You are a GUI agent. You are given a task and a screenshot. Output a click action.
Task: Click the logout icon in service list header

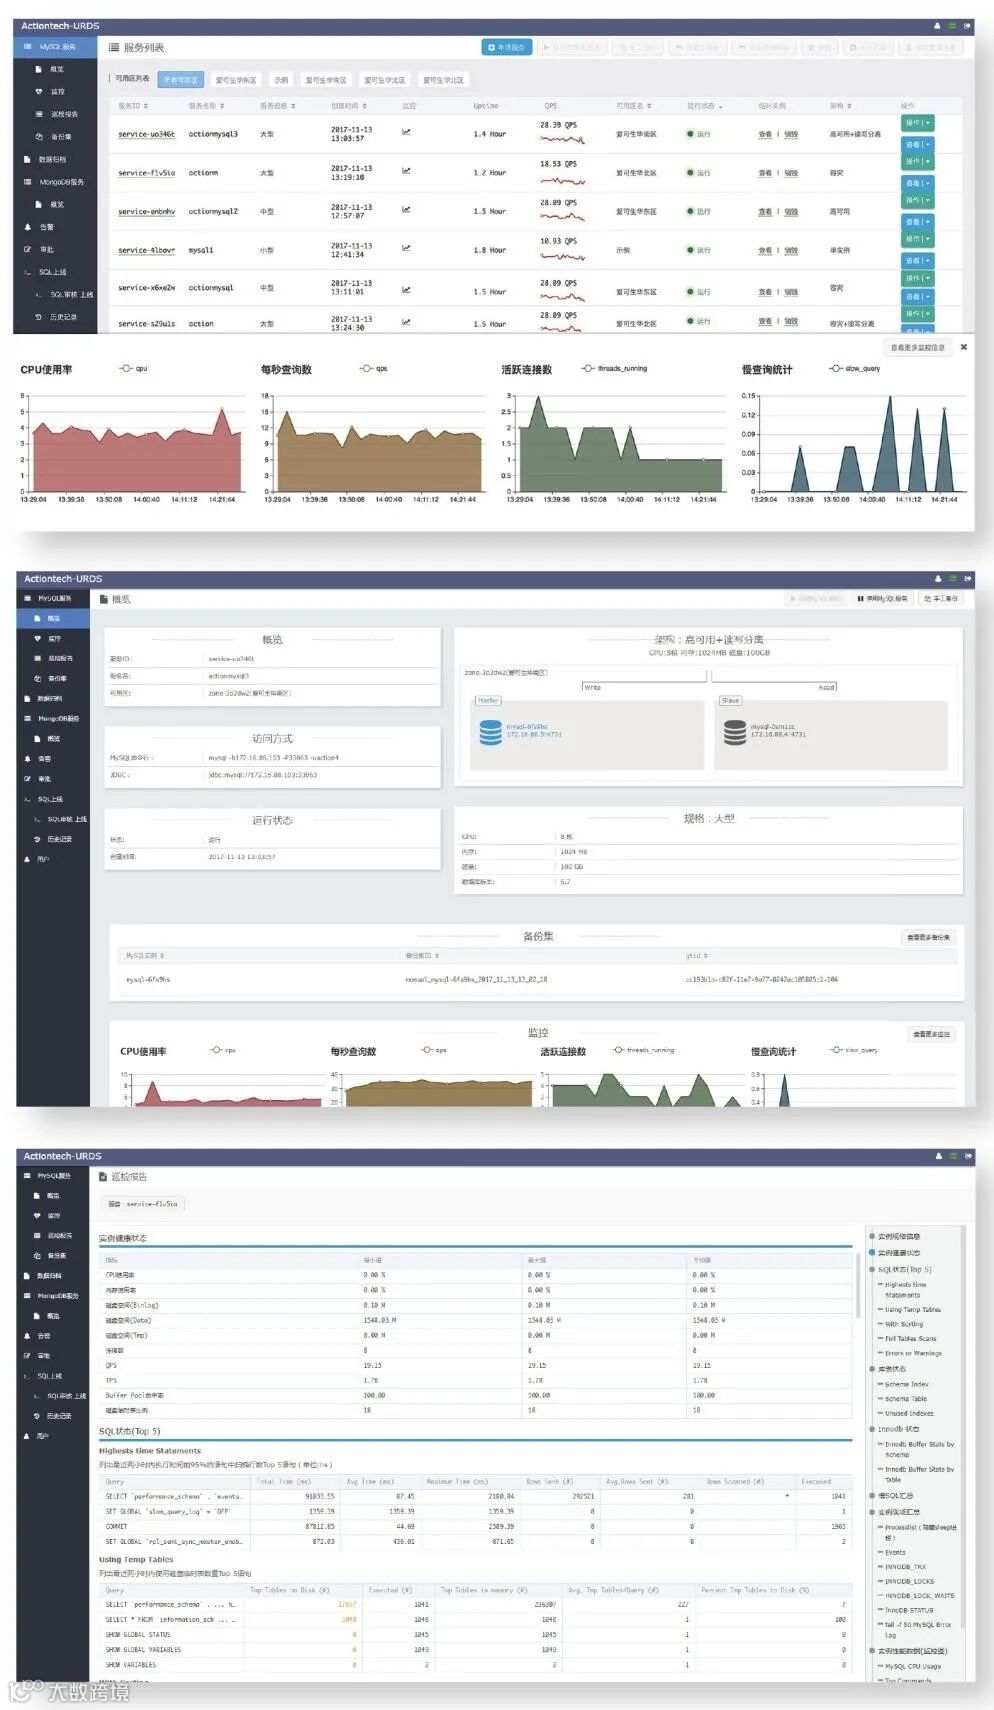pyautogui.click(x=967, y=26)
